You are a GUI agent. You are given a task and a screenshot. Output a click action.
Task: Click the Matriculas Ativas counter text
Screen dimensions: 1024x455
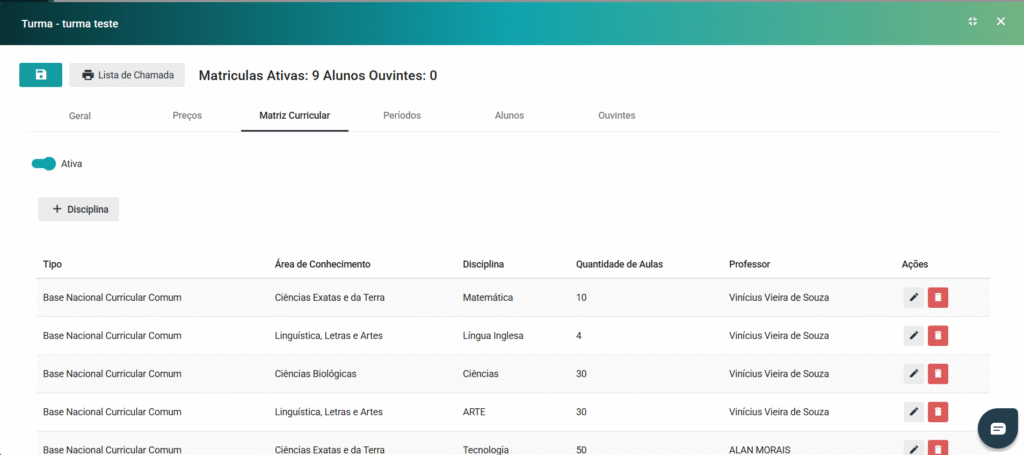[259, 76]
